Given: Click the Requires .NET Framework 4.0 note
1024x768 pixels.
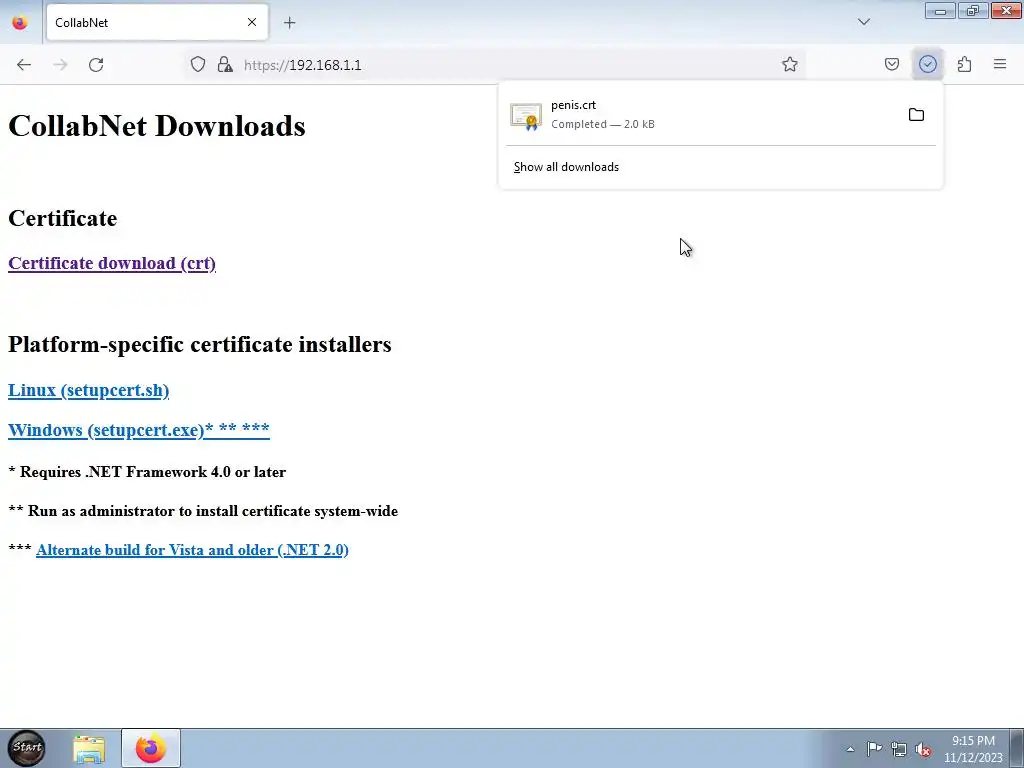Looking at the screenshot, I should [x=147, y=472].
